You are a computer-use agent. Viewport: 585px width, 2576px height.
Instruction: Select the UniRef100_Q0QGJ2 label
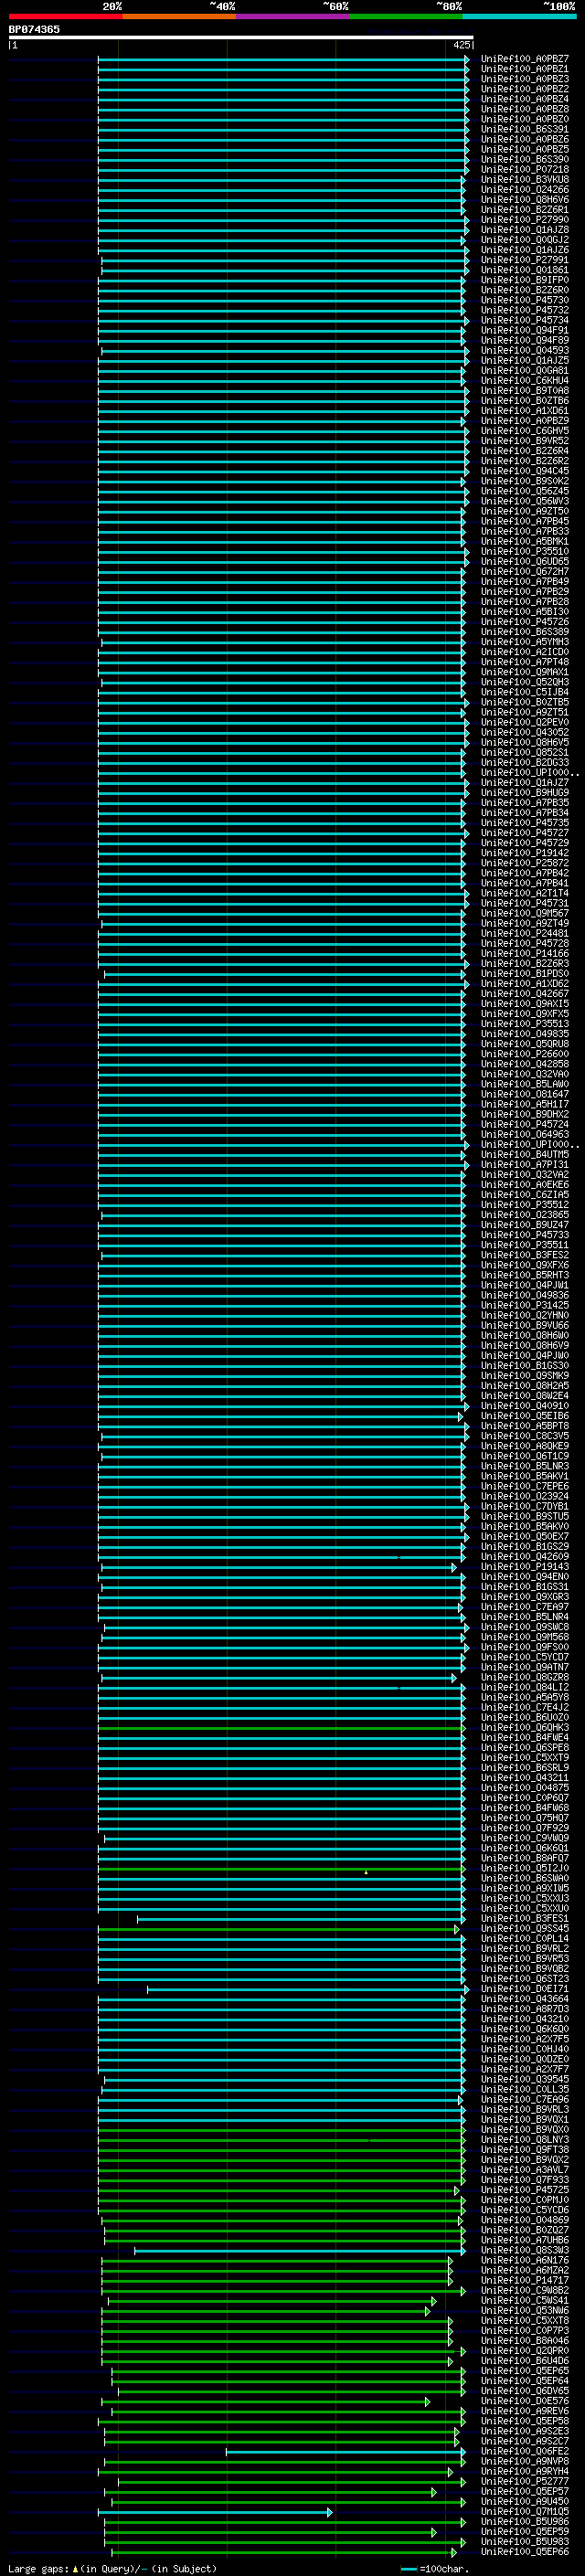click(x=525, y=239)
